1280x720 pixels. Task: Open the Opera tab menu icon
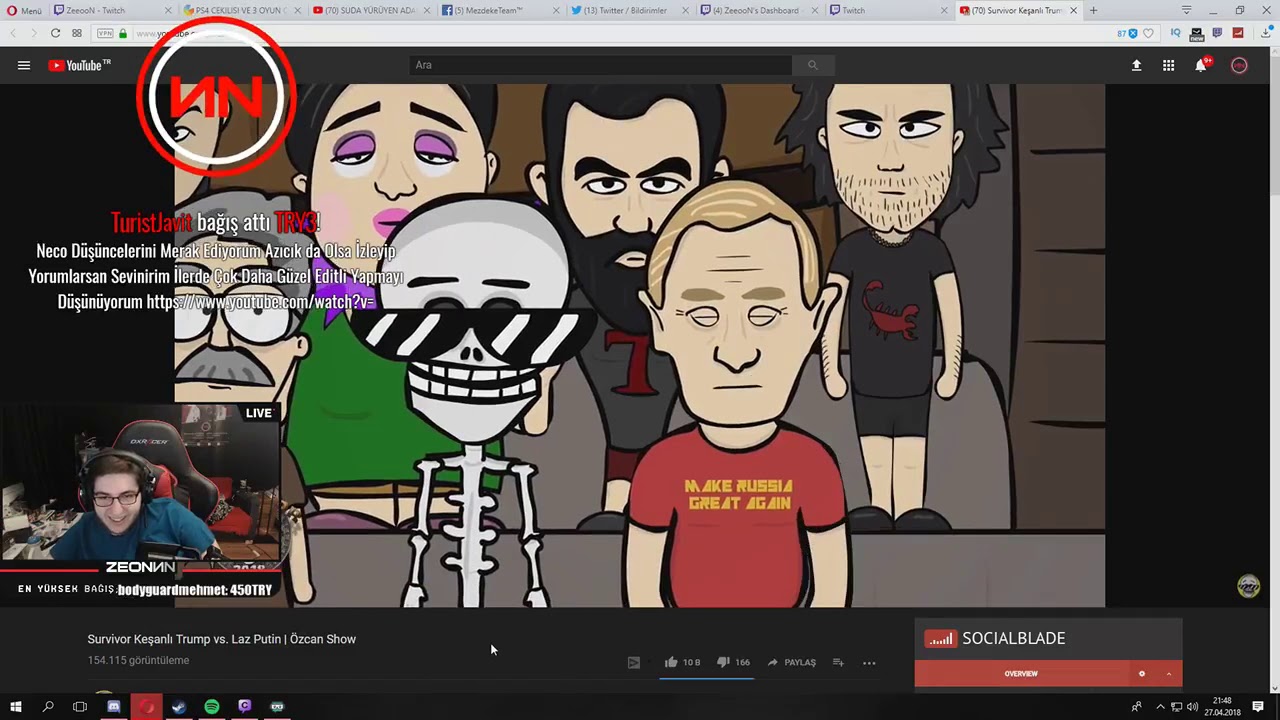point(1186,10)
